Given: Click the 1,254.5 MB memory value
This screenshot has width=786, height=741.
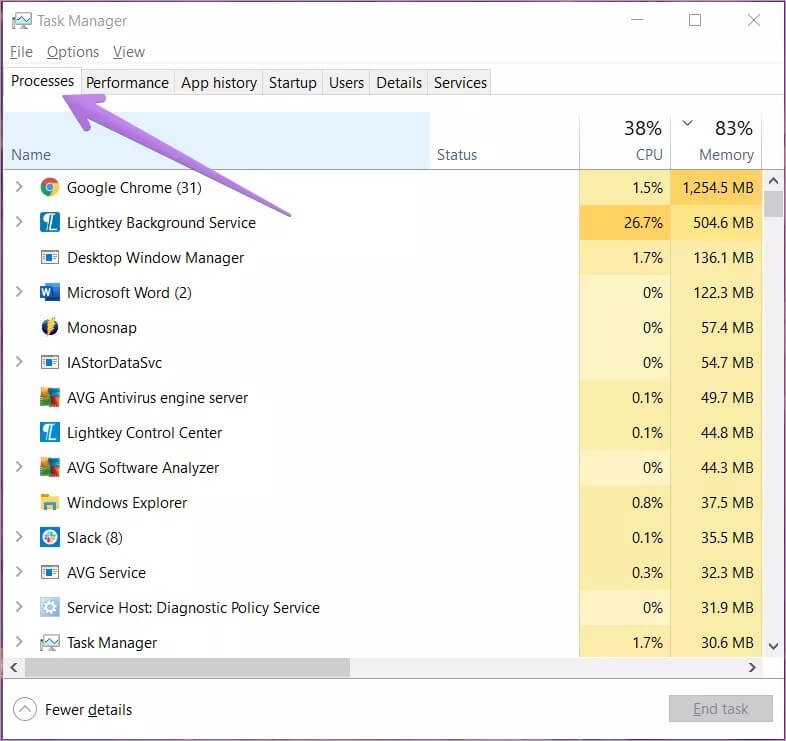Looking at the screenshot, I should click(x=718, y=188).
